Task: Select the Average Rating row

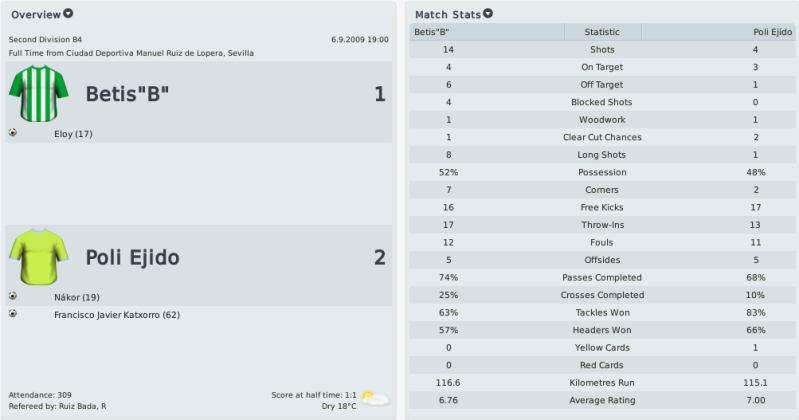Action: tap(603, 400)
